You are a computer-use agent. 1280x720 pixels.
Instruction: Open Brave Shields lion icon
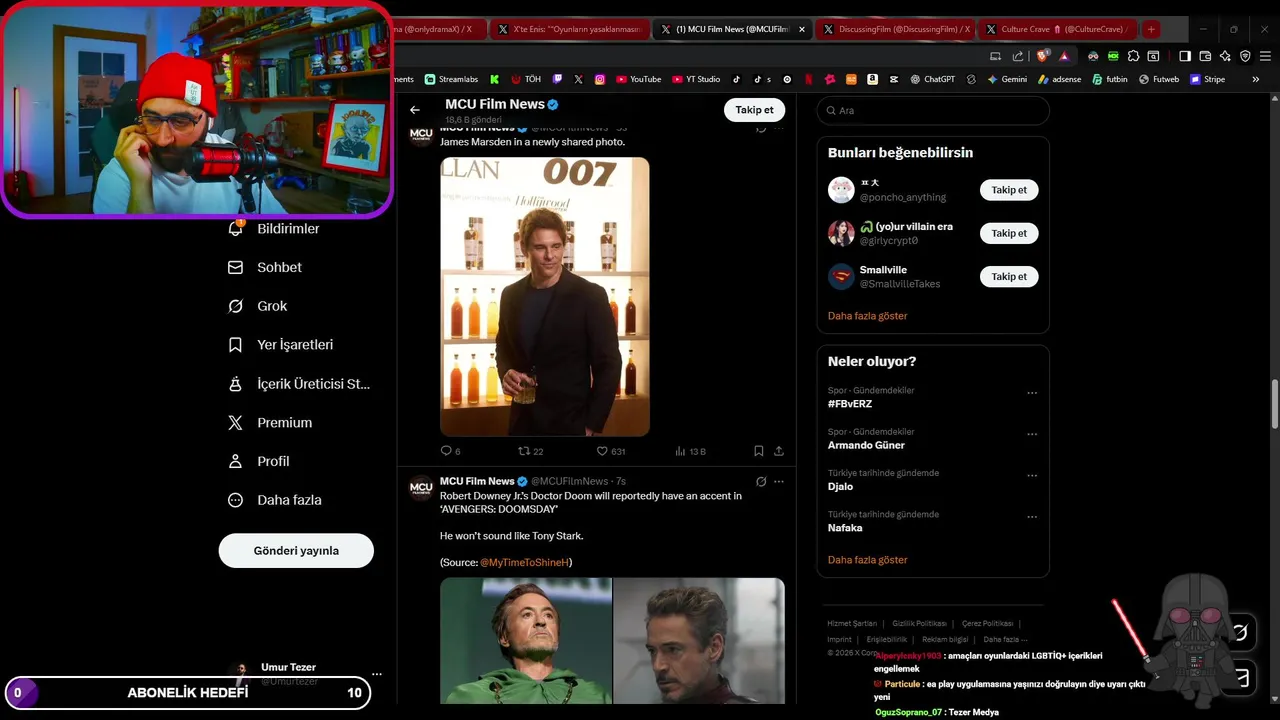tap(1043, 56)
